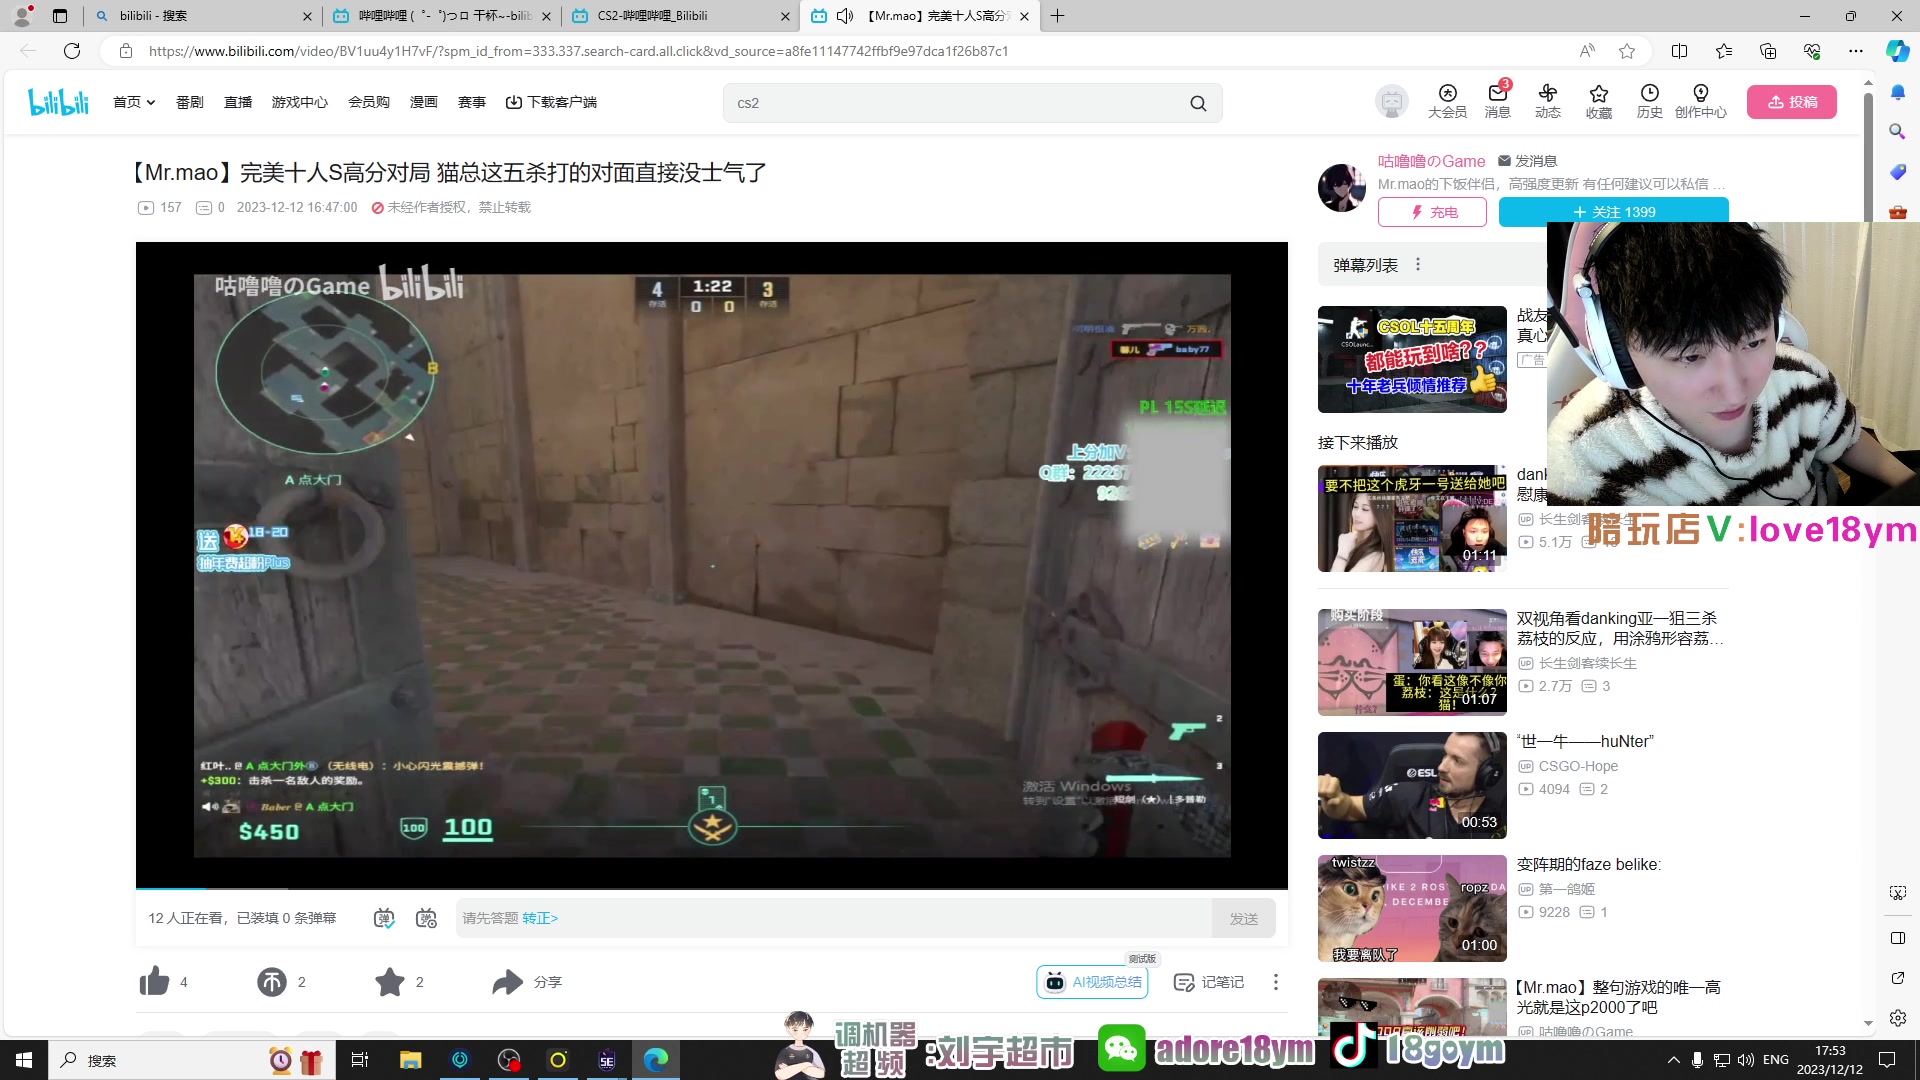Open the Windows Start menu
The image size is (1920, 1080).
[x=24, y=1060]
